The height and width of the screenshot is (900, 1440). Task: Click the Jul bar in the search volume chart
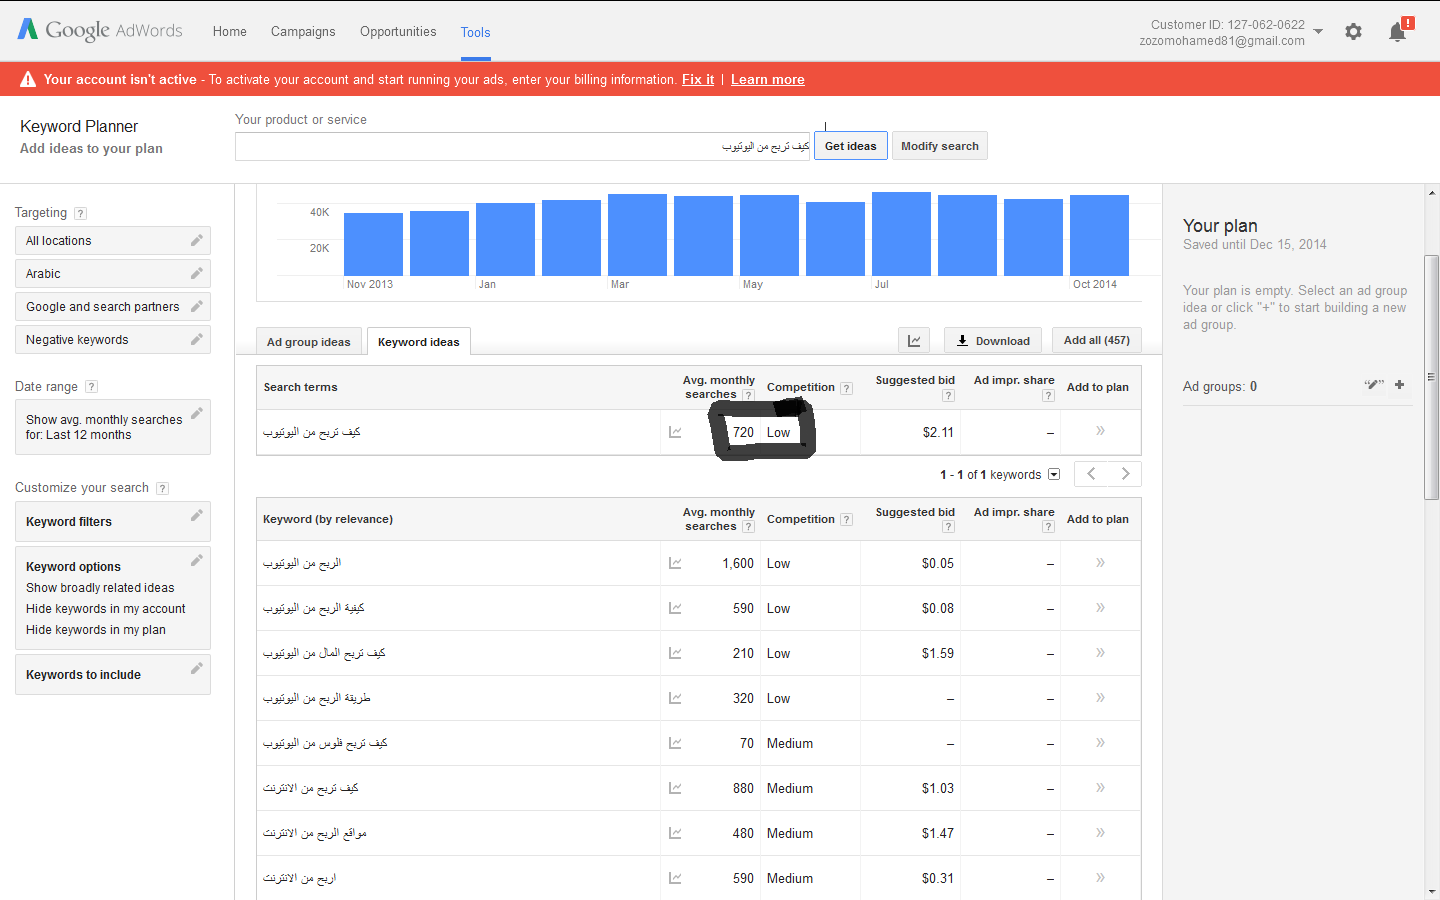pos(901,234)
